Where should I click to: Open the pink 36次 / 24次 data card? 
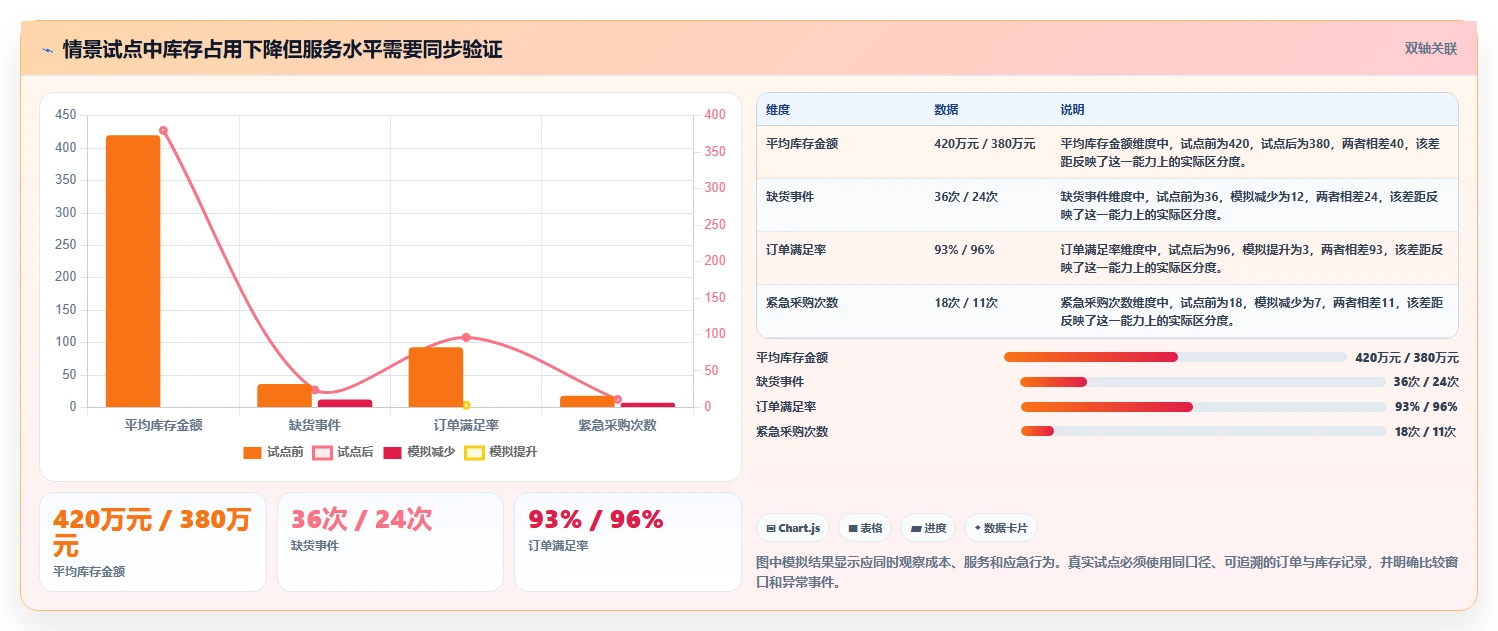click(x=390, y=542)
